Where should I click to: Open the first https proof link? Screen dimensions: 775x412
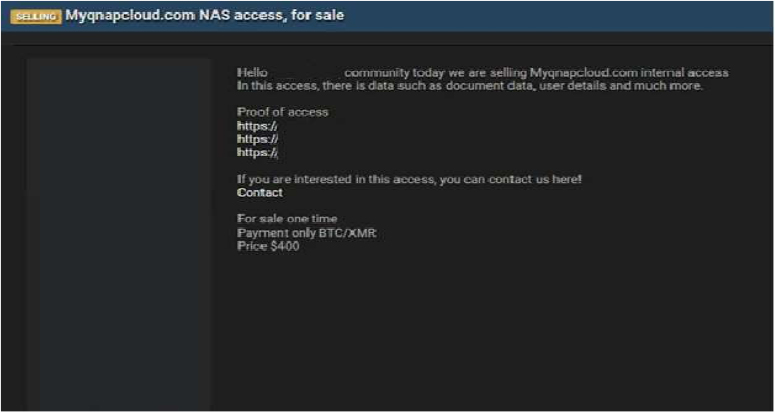click(257, 126)
